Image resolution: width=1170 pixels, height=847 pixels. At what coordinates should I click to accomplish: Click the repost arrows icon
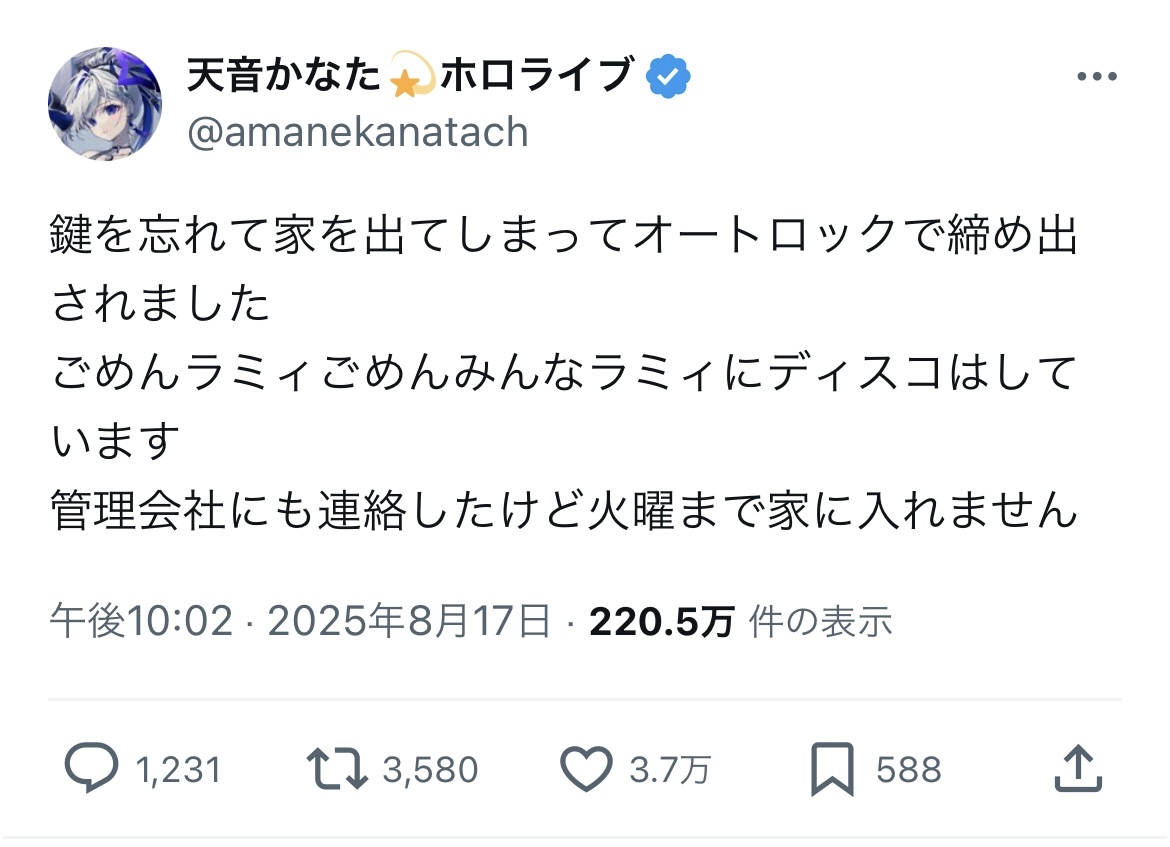click(337, 769)
